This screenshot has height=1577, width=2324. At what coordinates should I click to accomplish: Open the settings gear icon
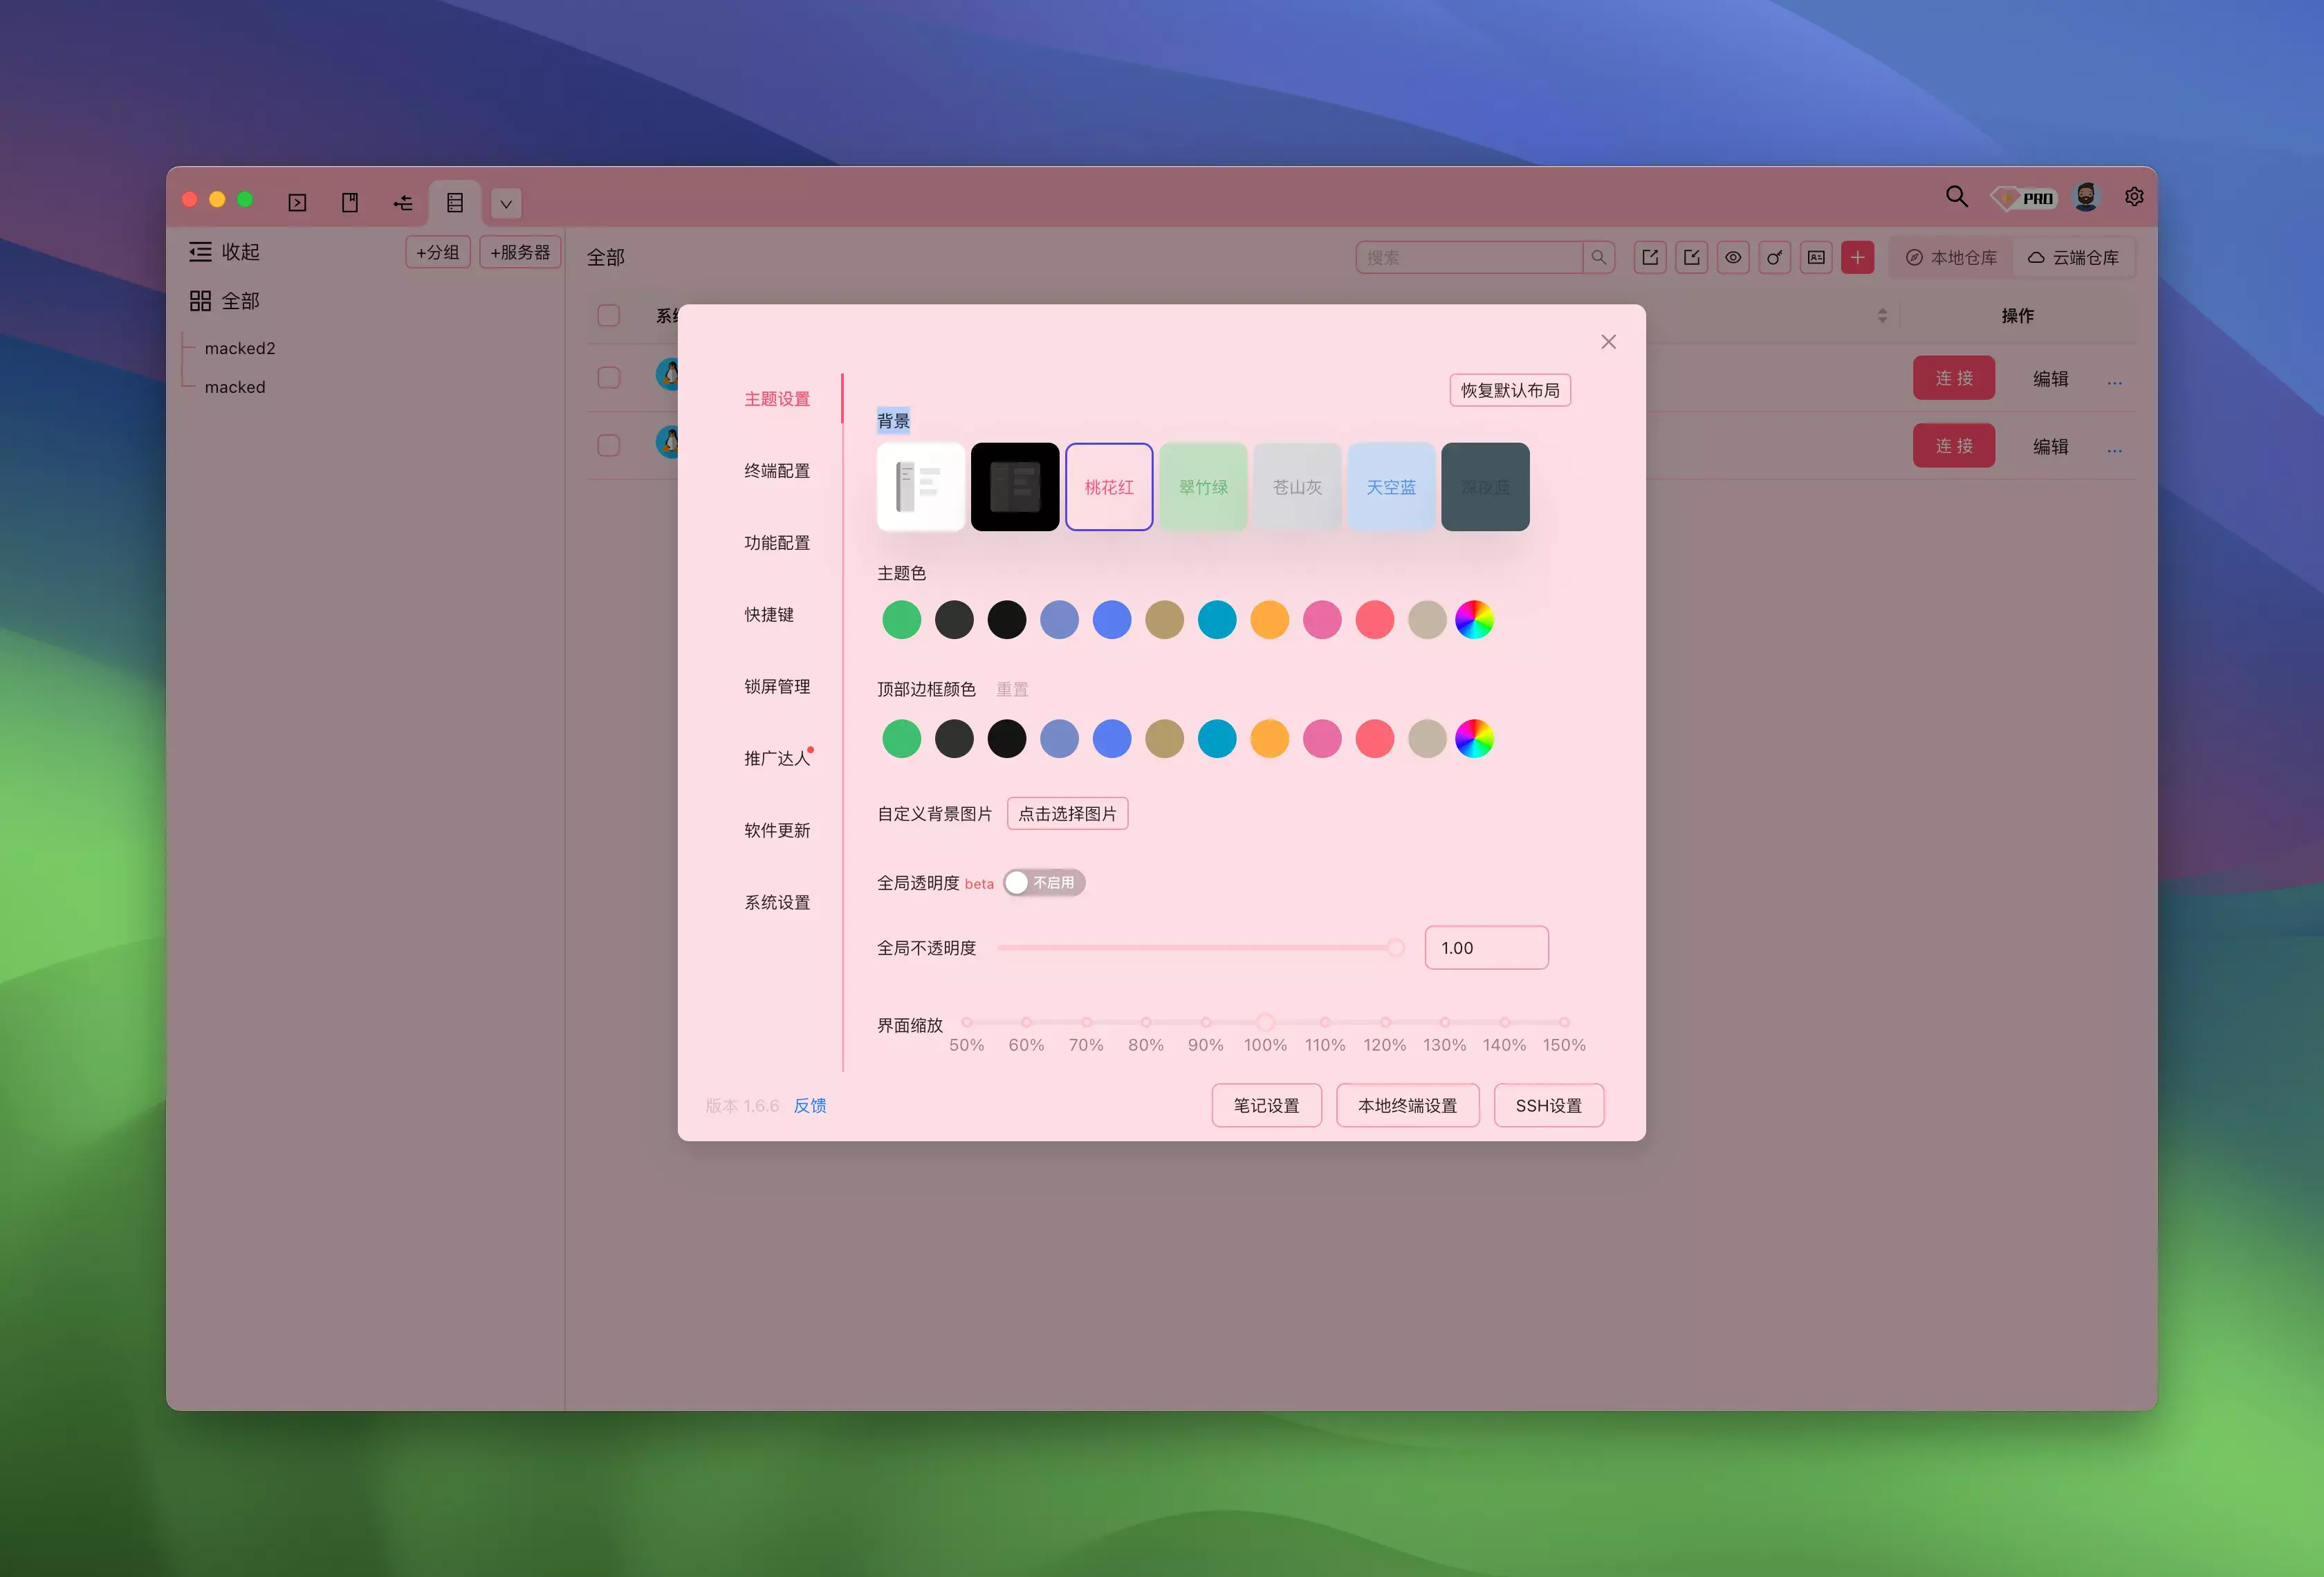pyautogui.click(x=2134, y=197)
